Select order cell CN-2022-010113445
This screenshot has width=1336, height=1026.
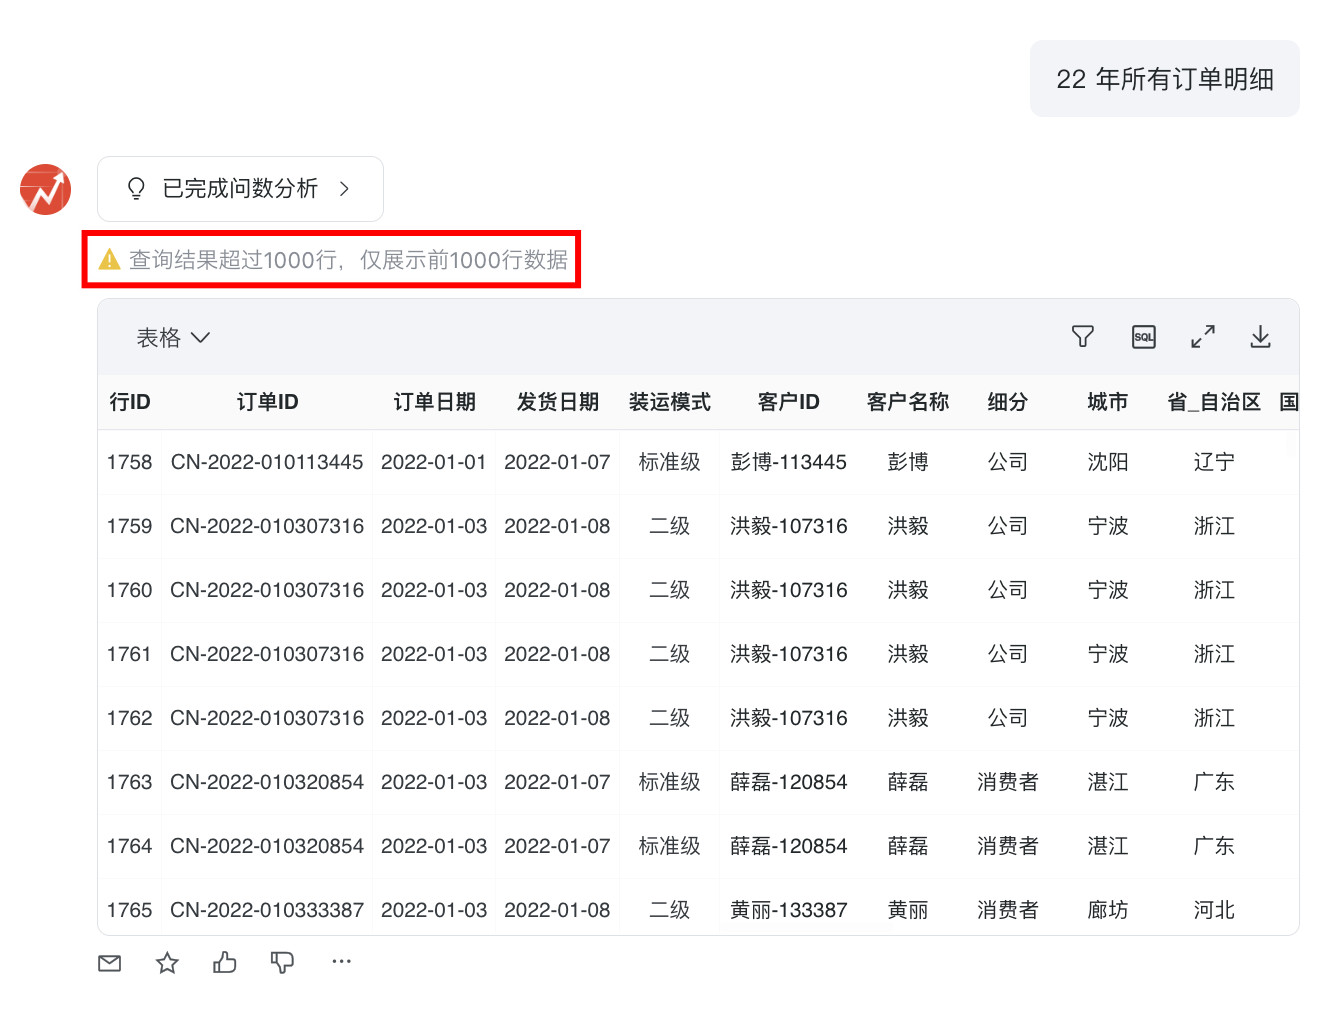(267, 462)
